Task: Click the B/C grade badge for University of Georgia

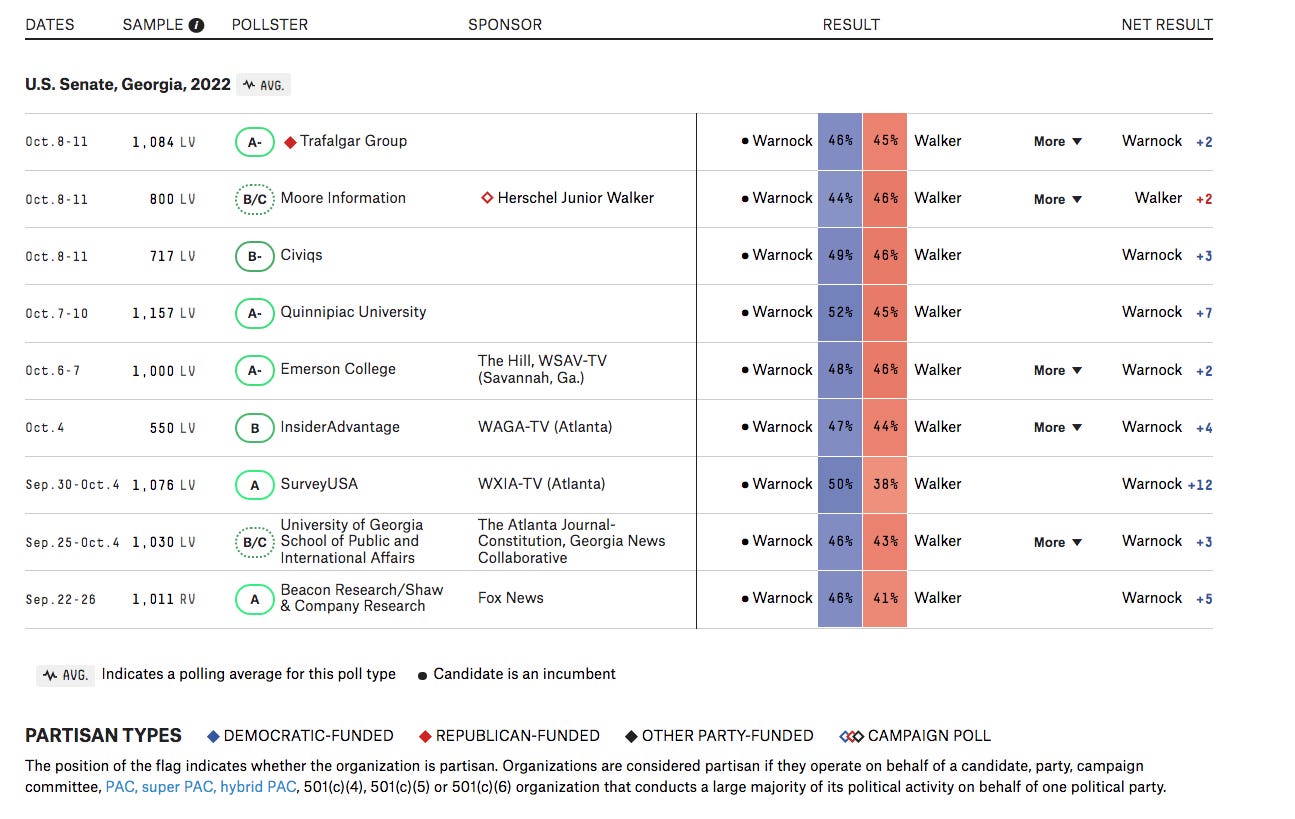Action: coord(255,542)
